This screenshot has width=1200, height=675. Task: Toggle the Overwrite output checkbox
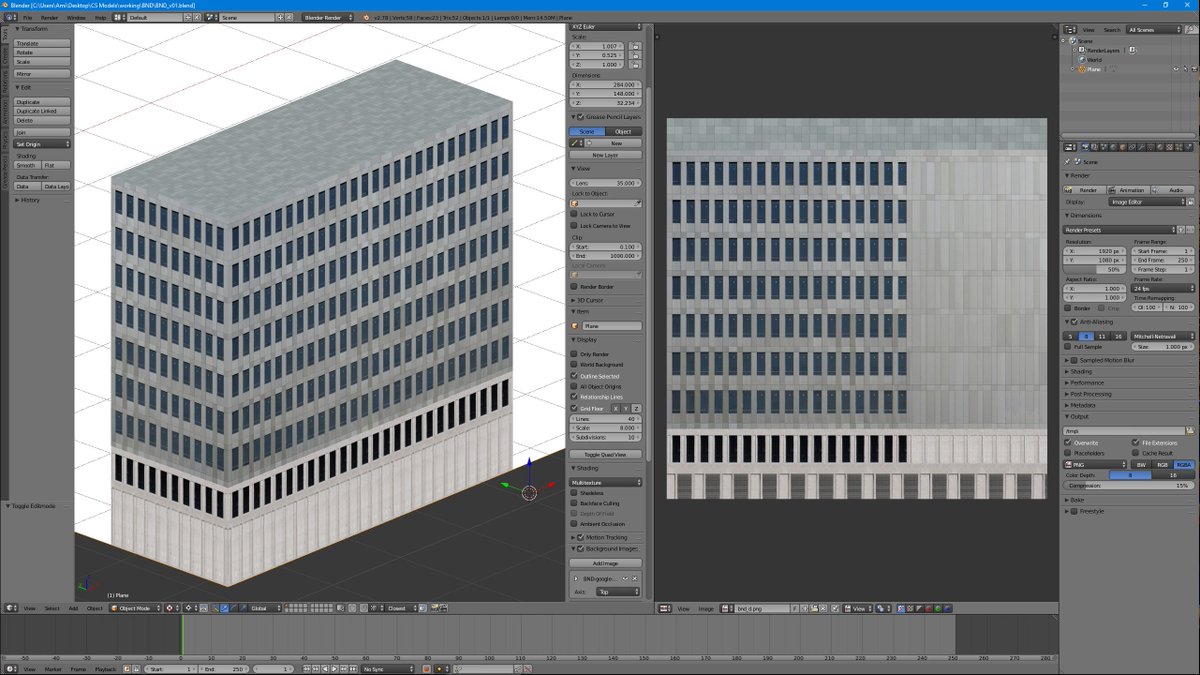tap(1068, 442)
